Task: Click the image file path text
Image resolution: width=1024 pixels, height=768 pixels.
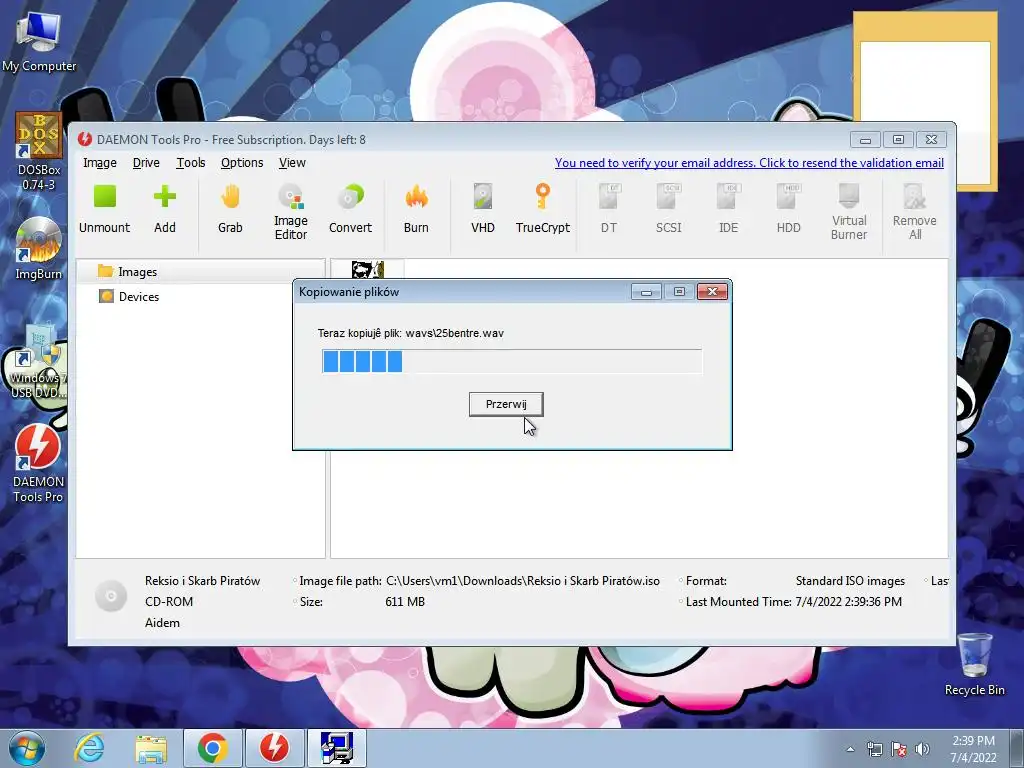Action: point(523,581)
